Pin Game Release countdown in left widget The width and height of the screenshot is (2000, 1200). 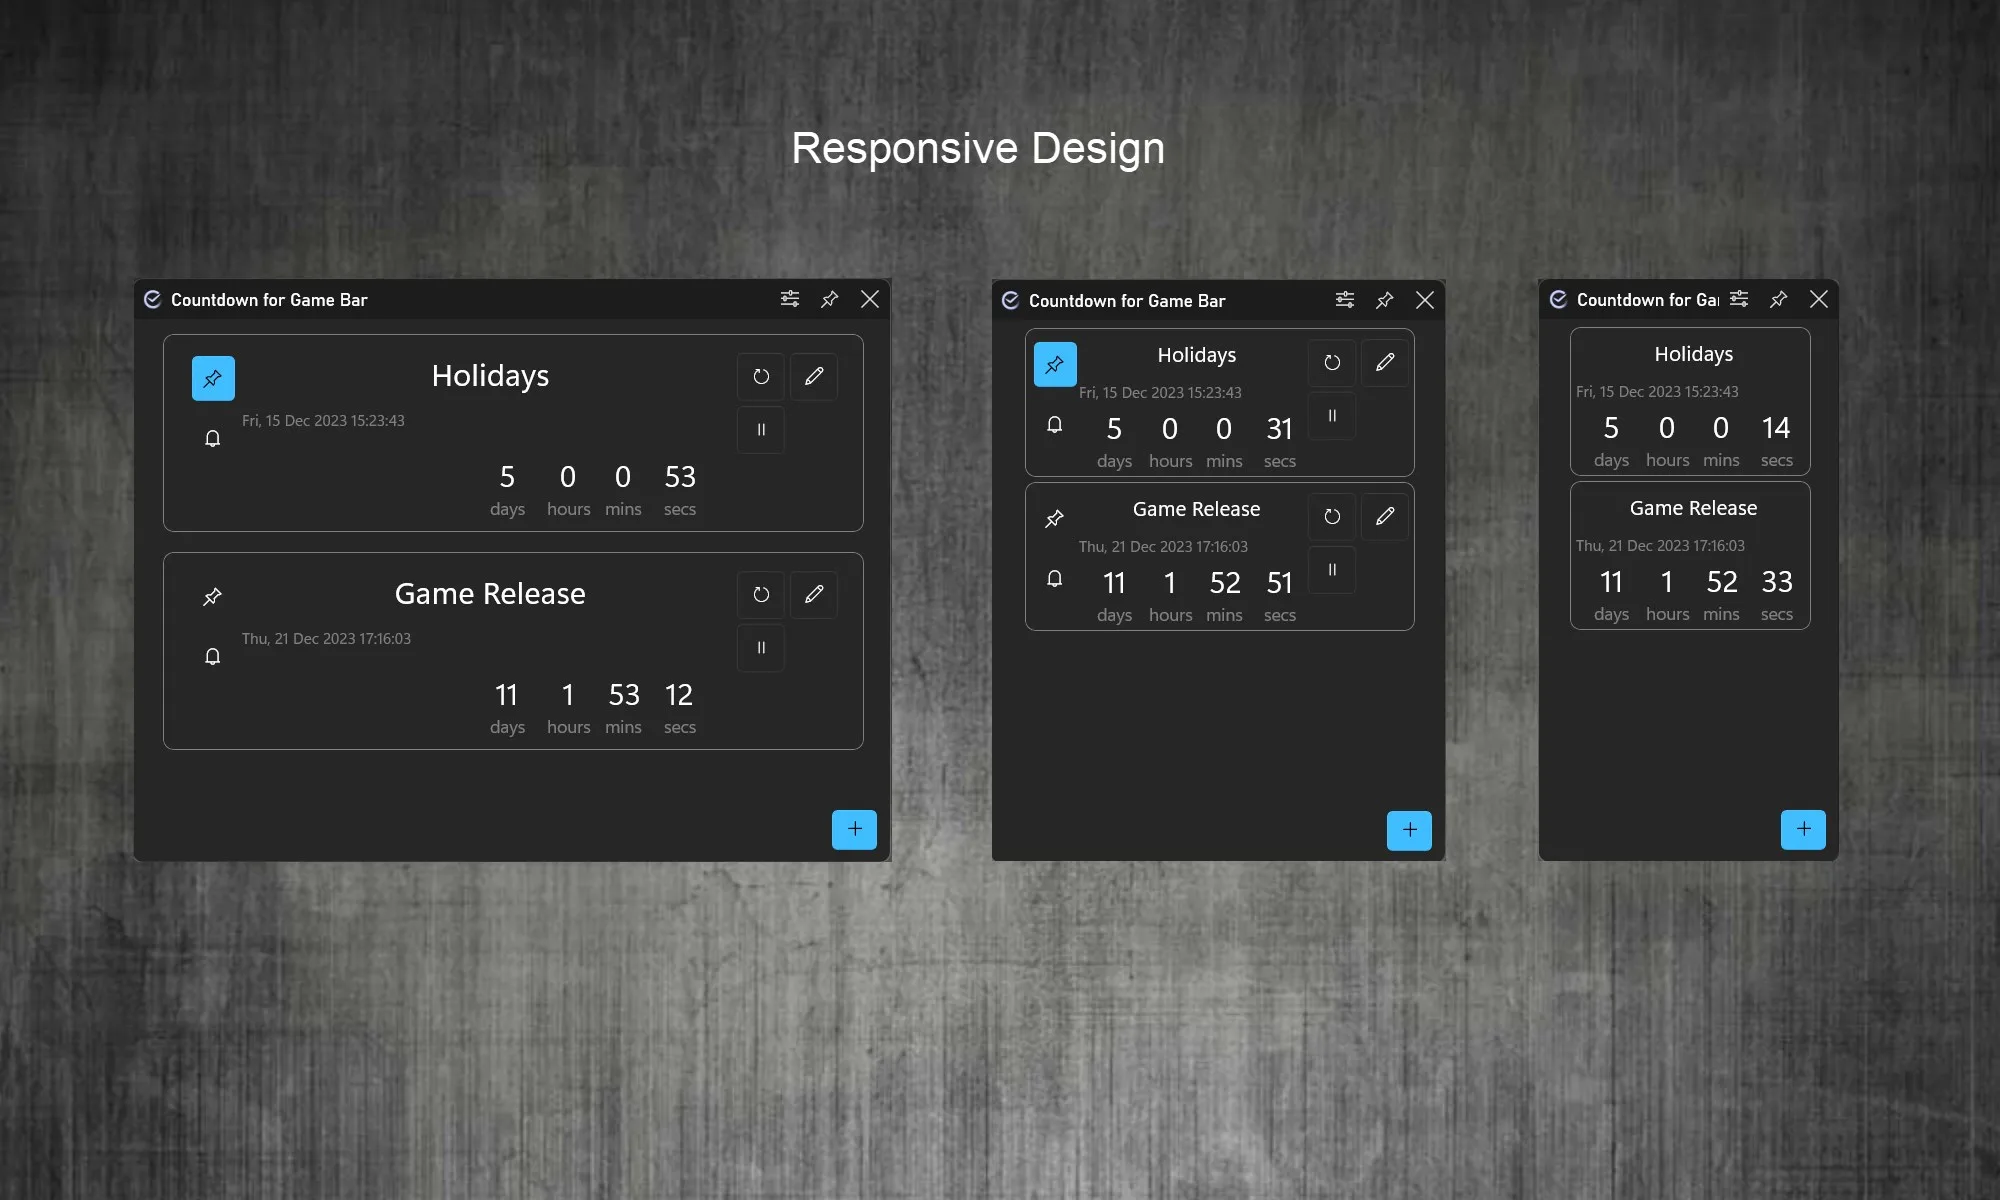(x=213, y=596)
